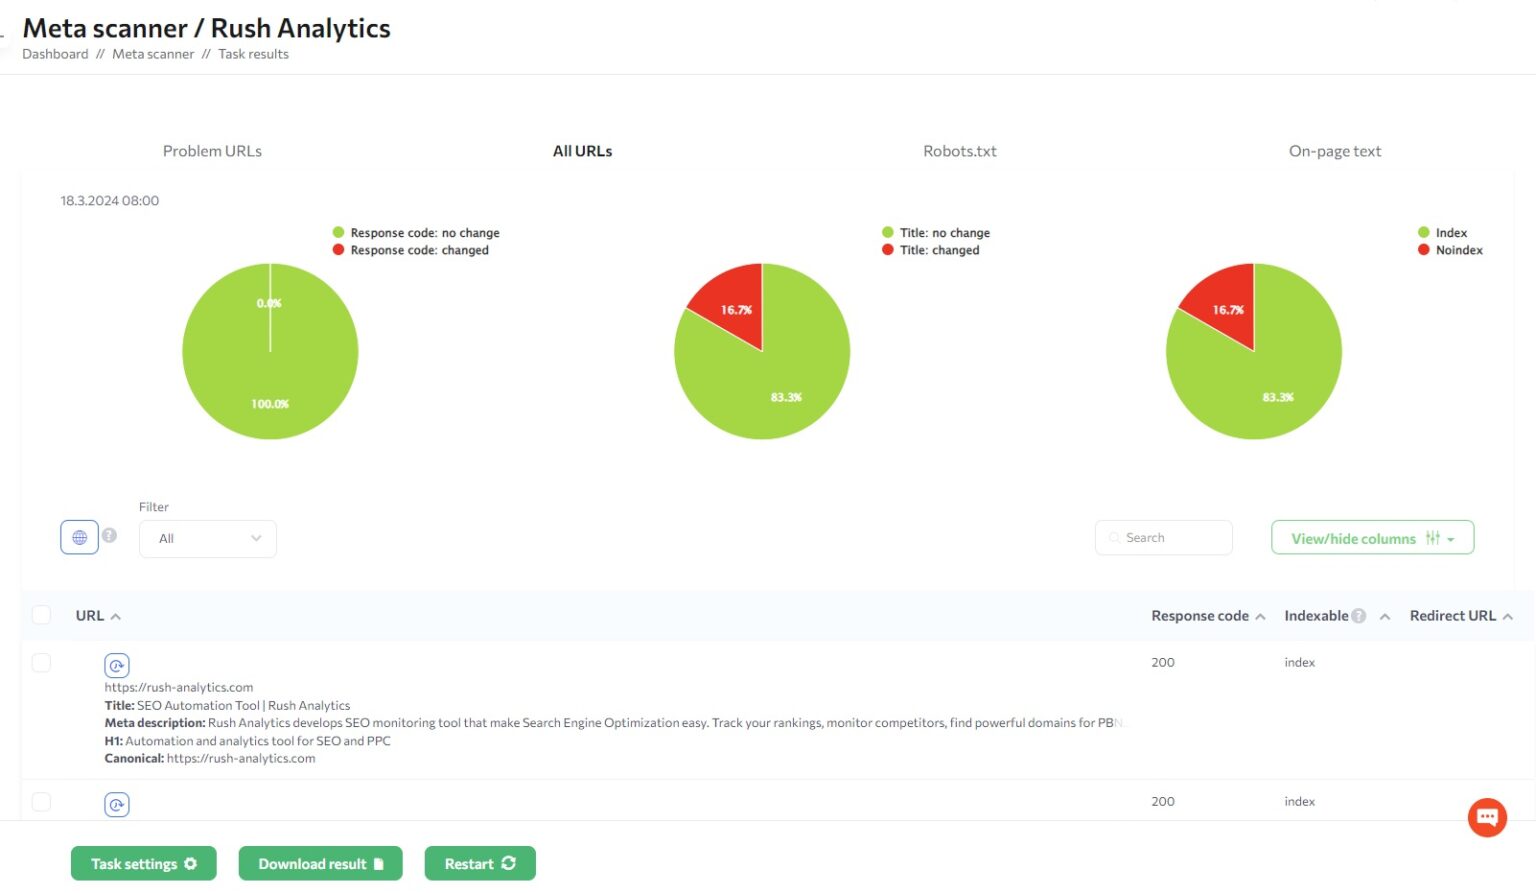Viewport: 1536px width, 893px height.
Task: Expand the View/hide columns dropdown
Action: pyautogui.click(x=1372, y=537)
